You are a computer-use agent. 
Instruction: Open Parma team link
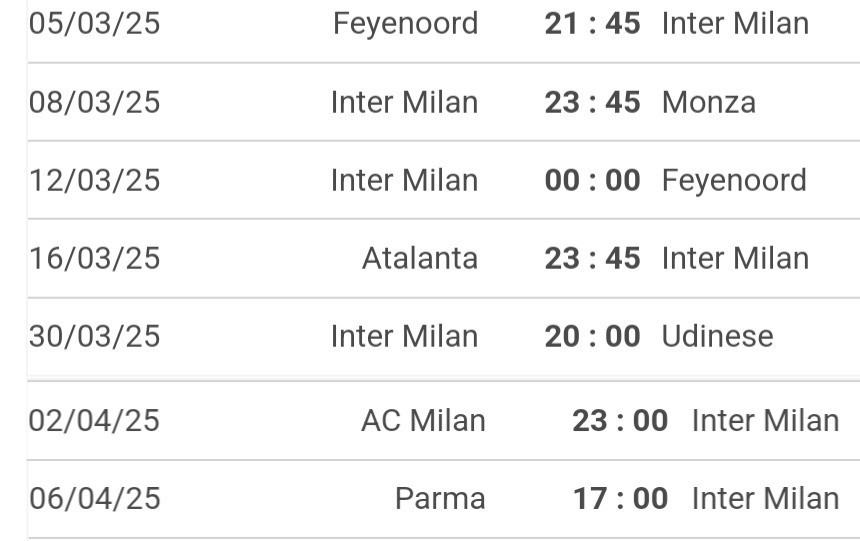440,498
